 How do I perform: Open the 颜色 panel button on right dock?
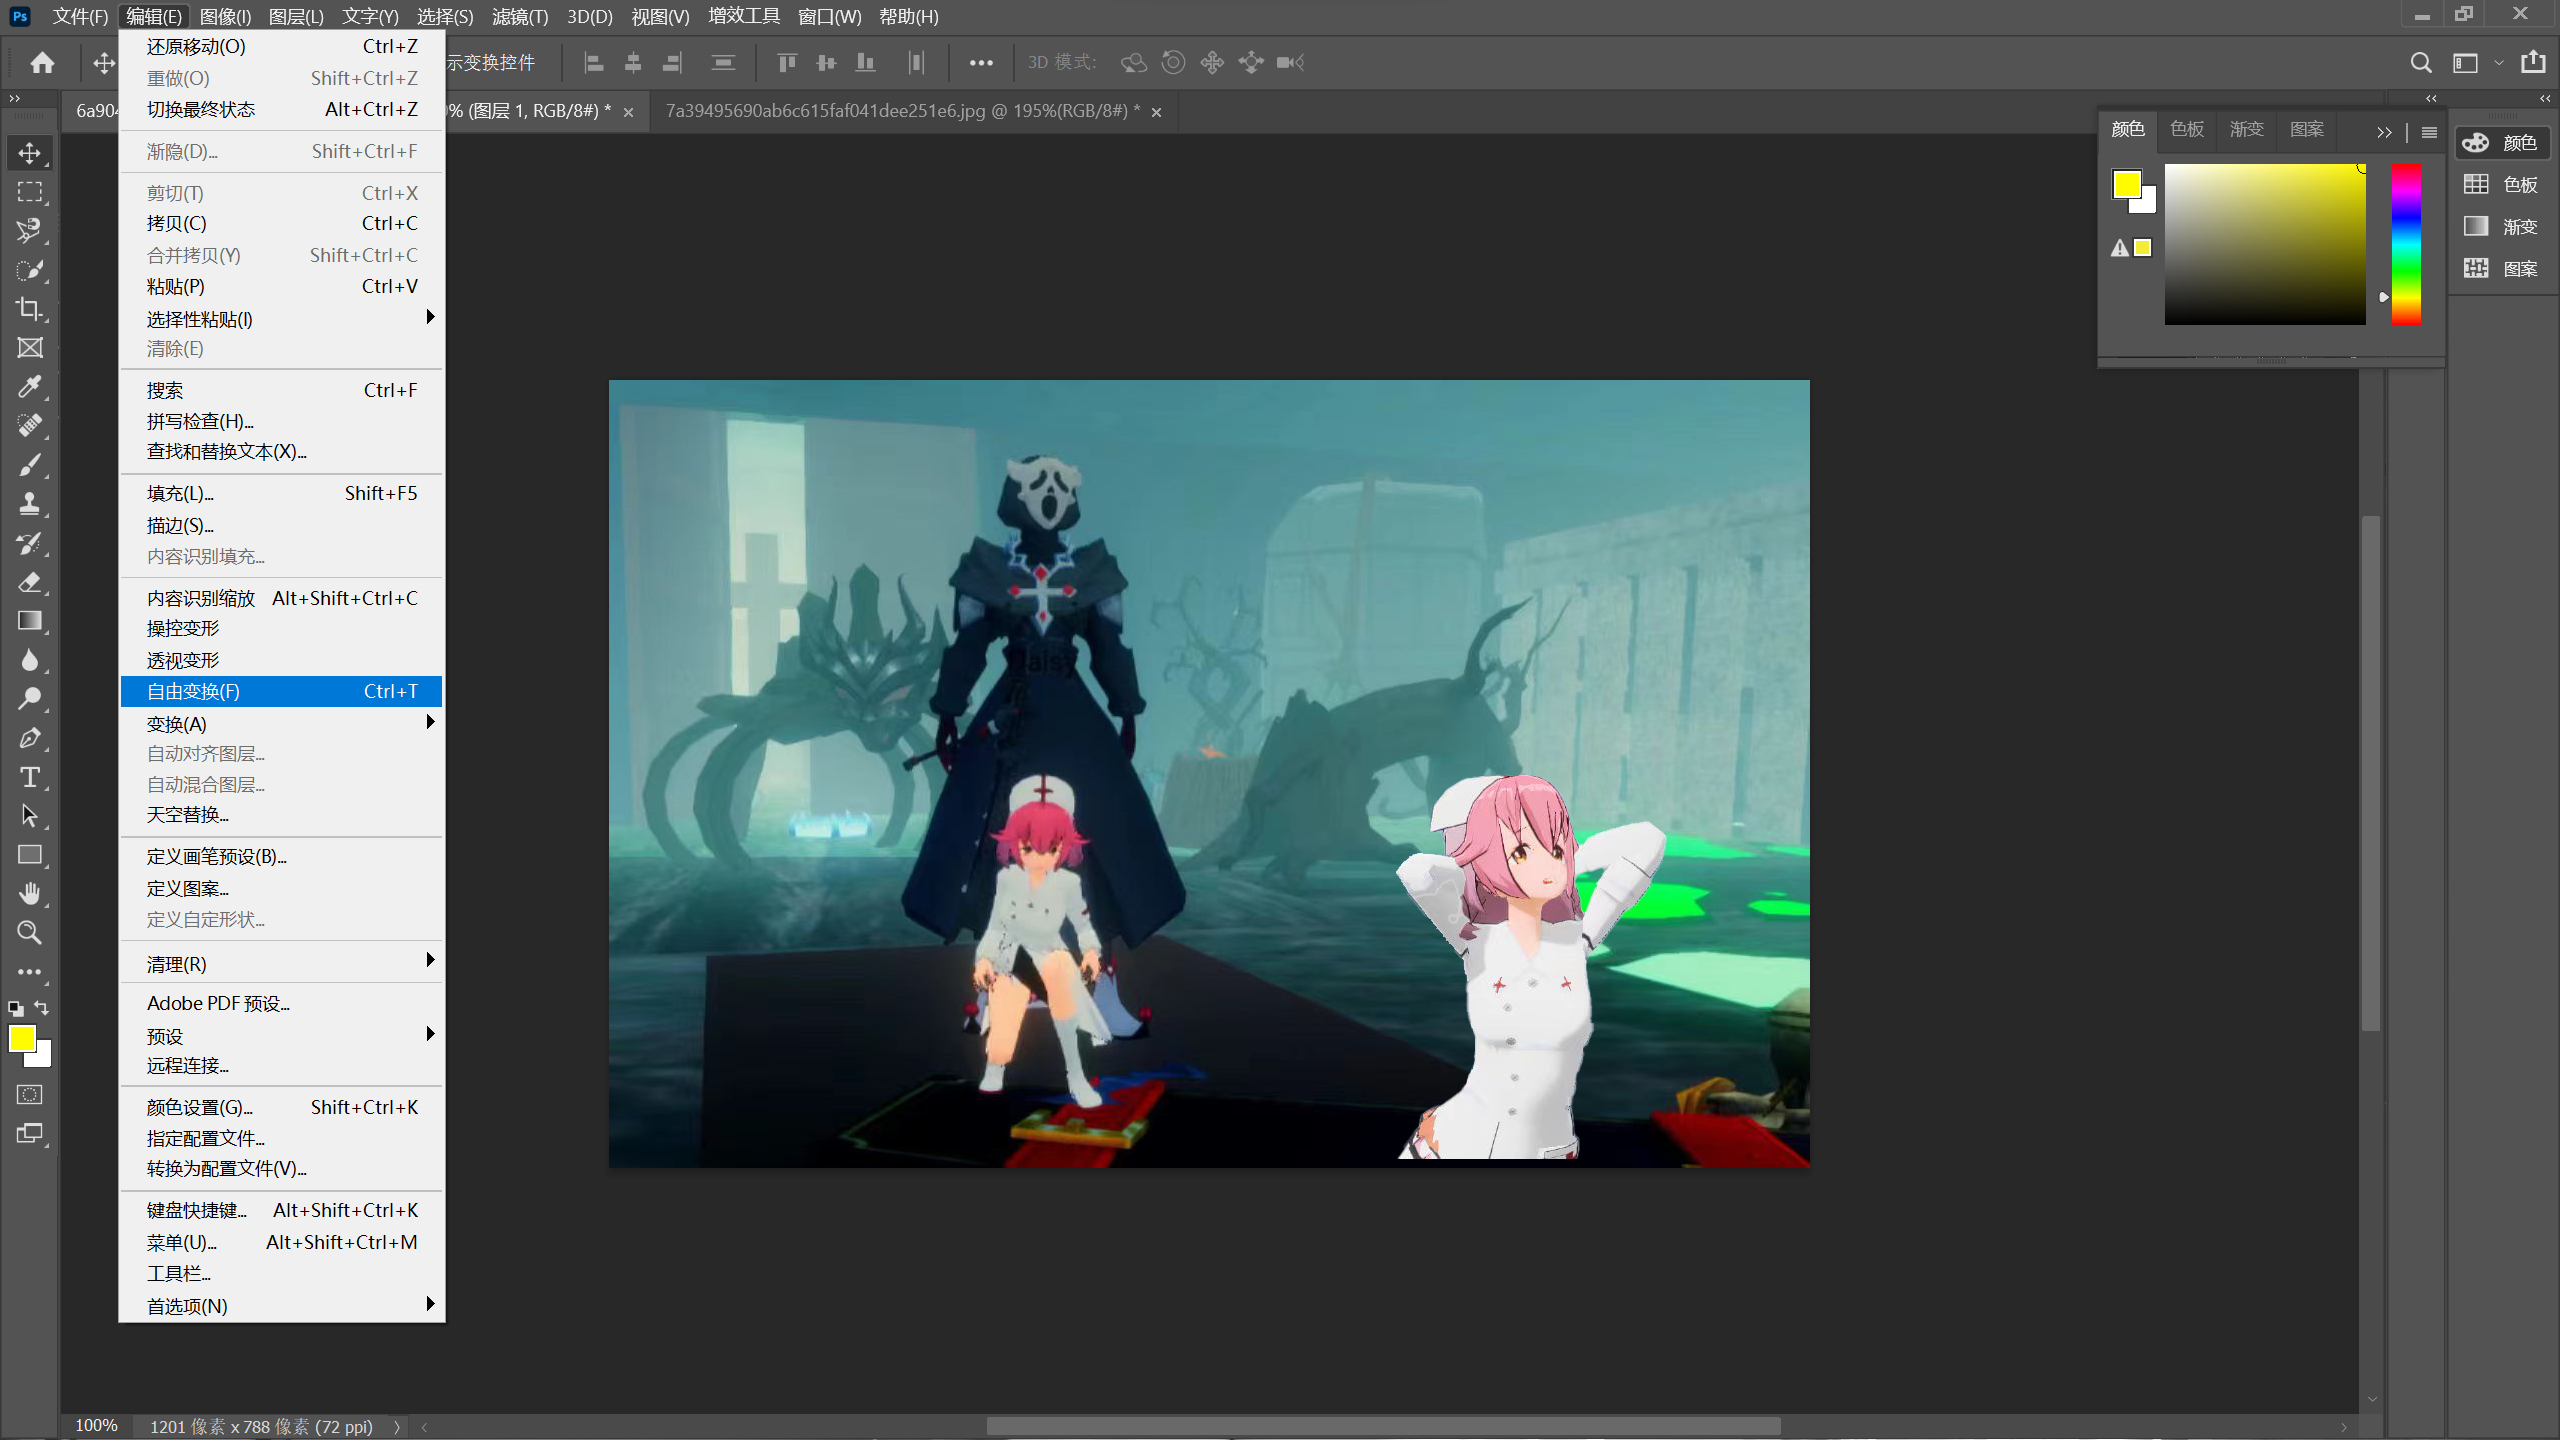[2503, 143]
